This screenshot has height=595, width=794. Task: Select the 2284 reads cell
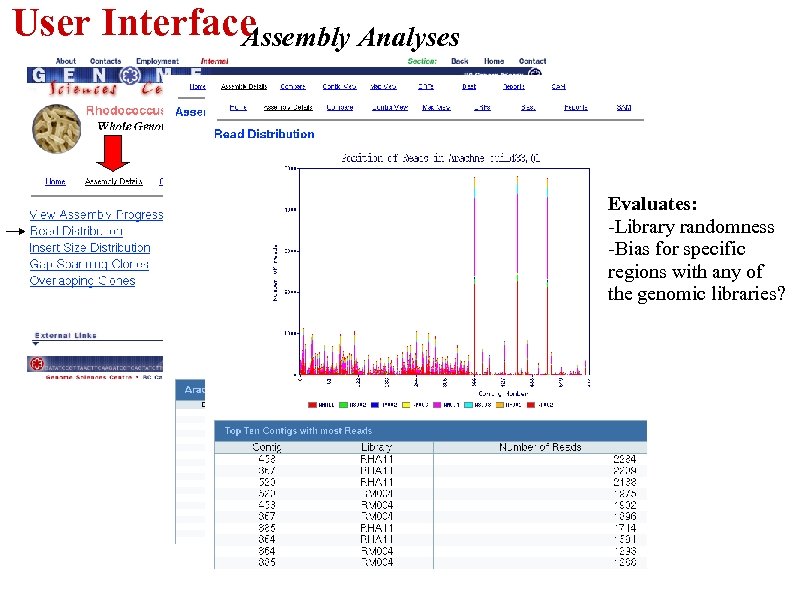[624, 459]
